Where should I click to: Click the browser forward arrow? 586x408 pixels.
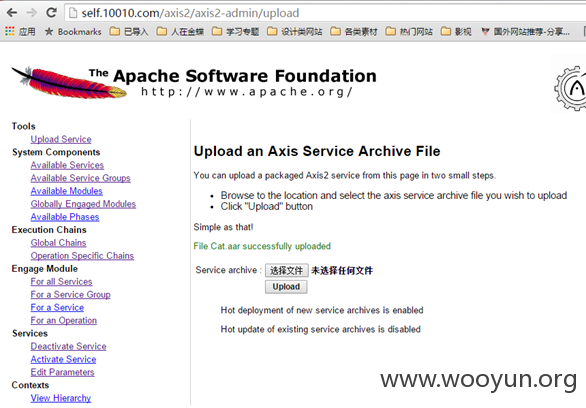(x=31, y=13)
